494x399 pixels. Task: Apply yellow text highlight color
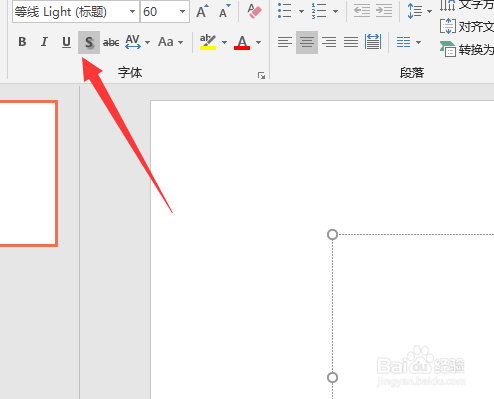click(x=208, y=42)
